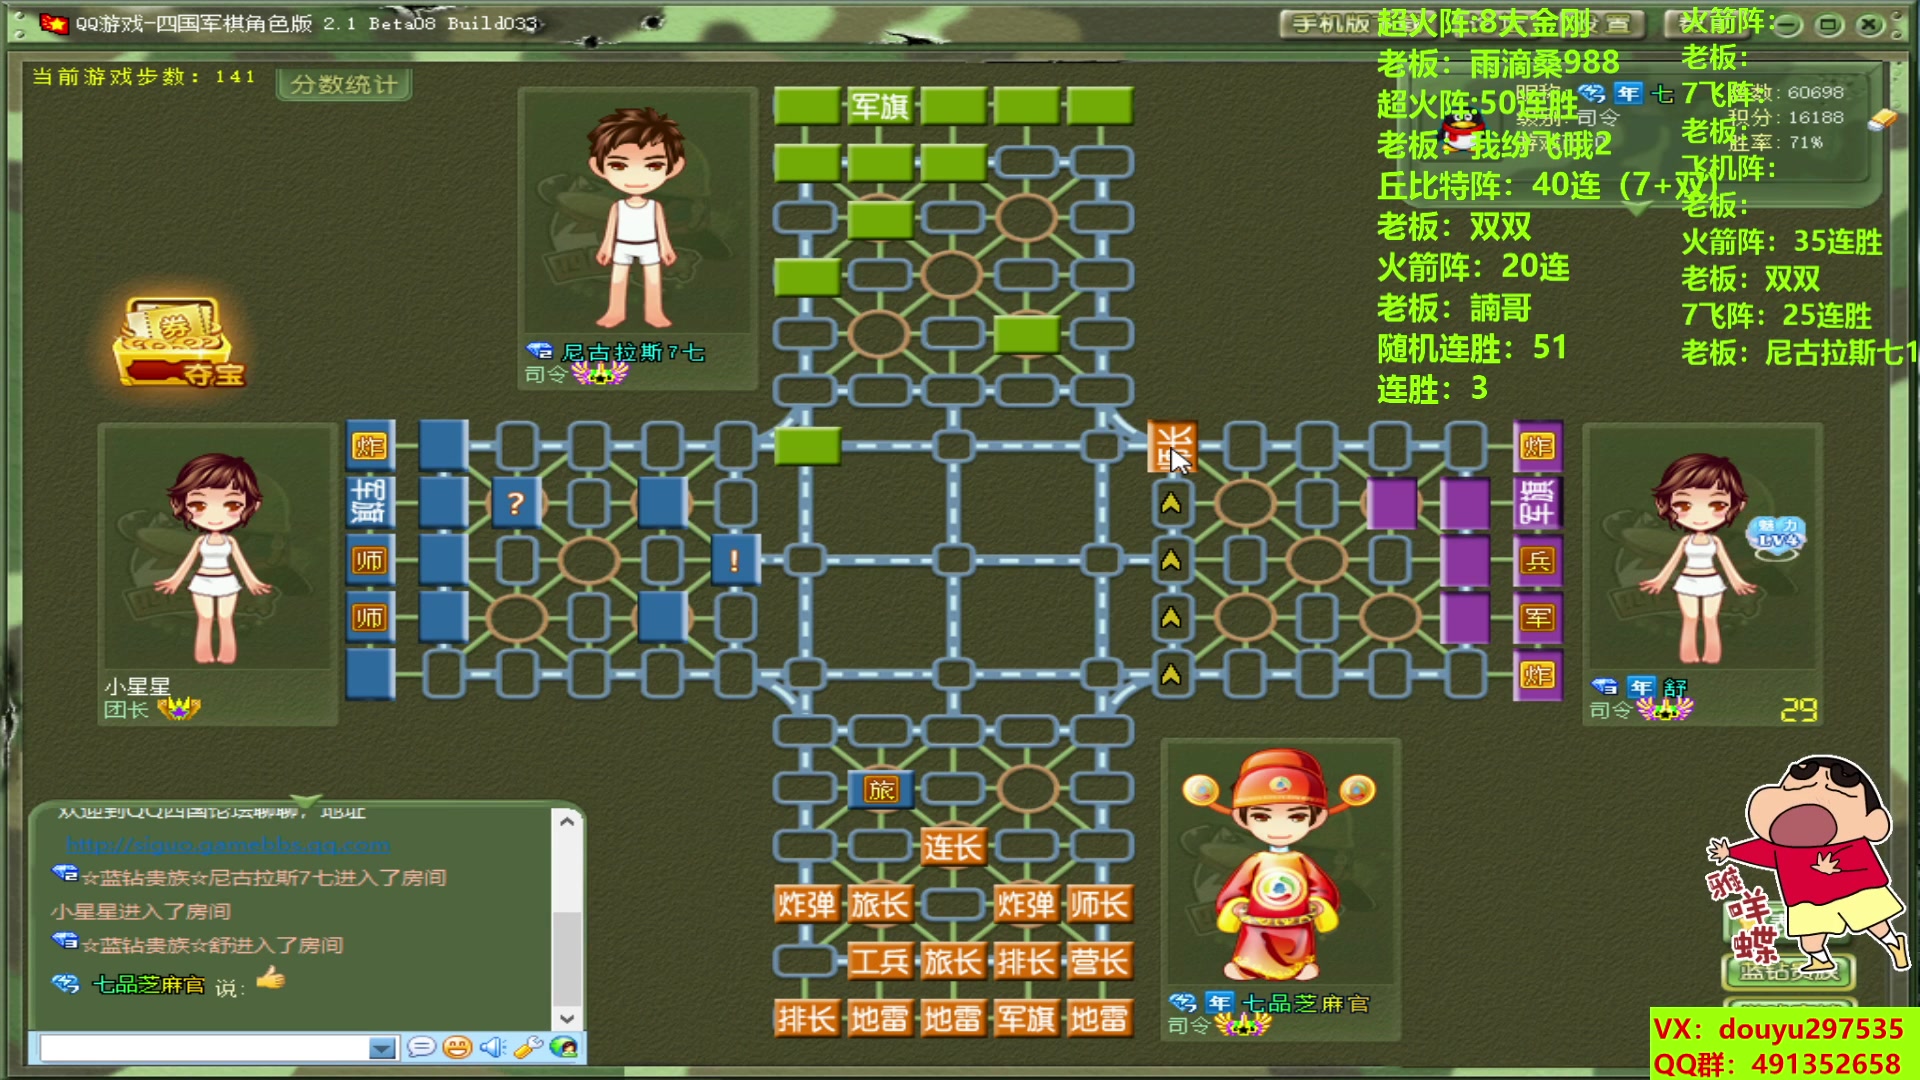Open the emoji smiley picker
This screenshot has width=1920, height=1080.
[457, 1047]
